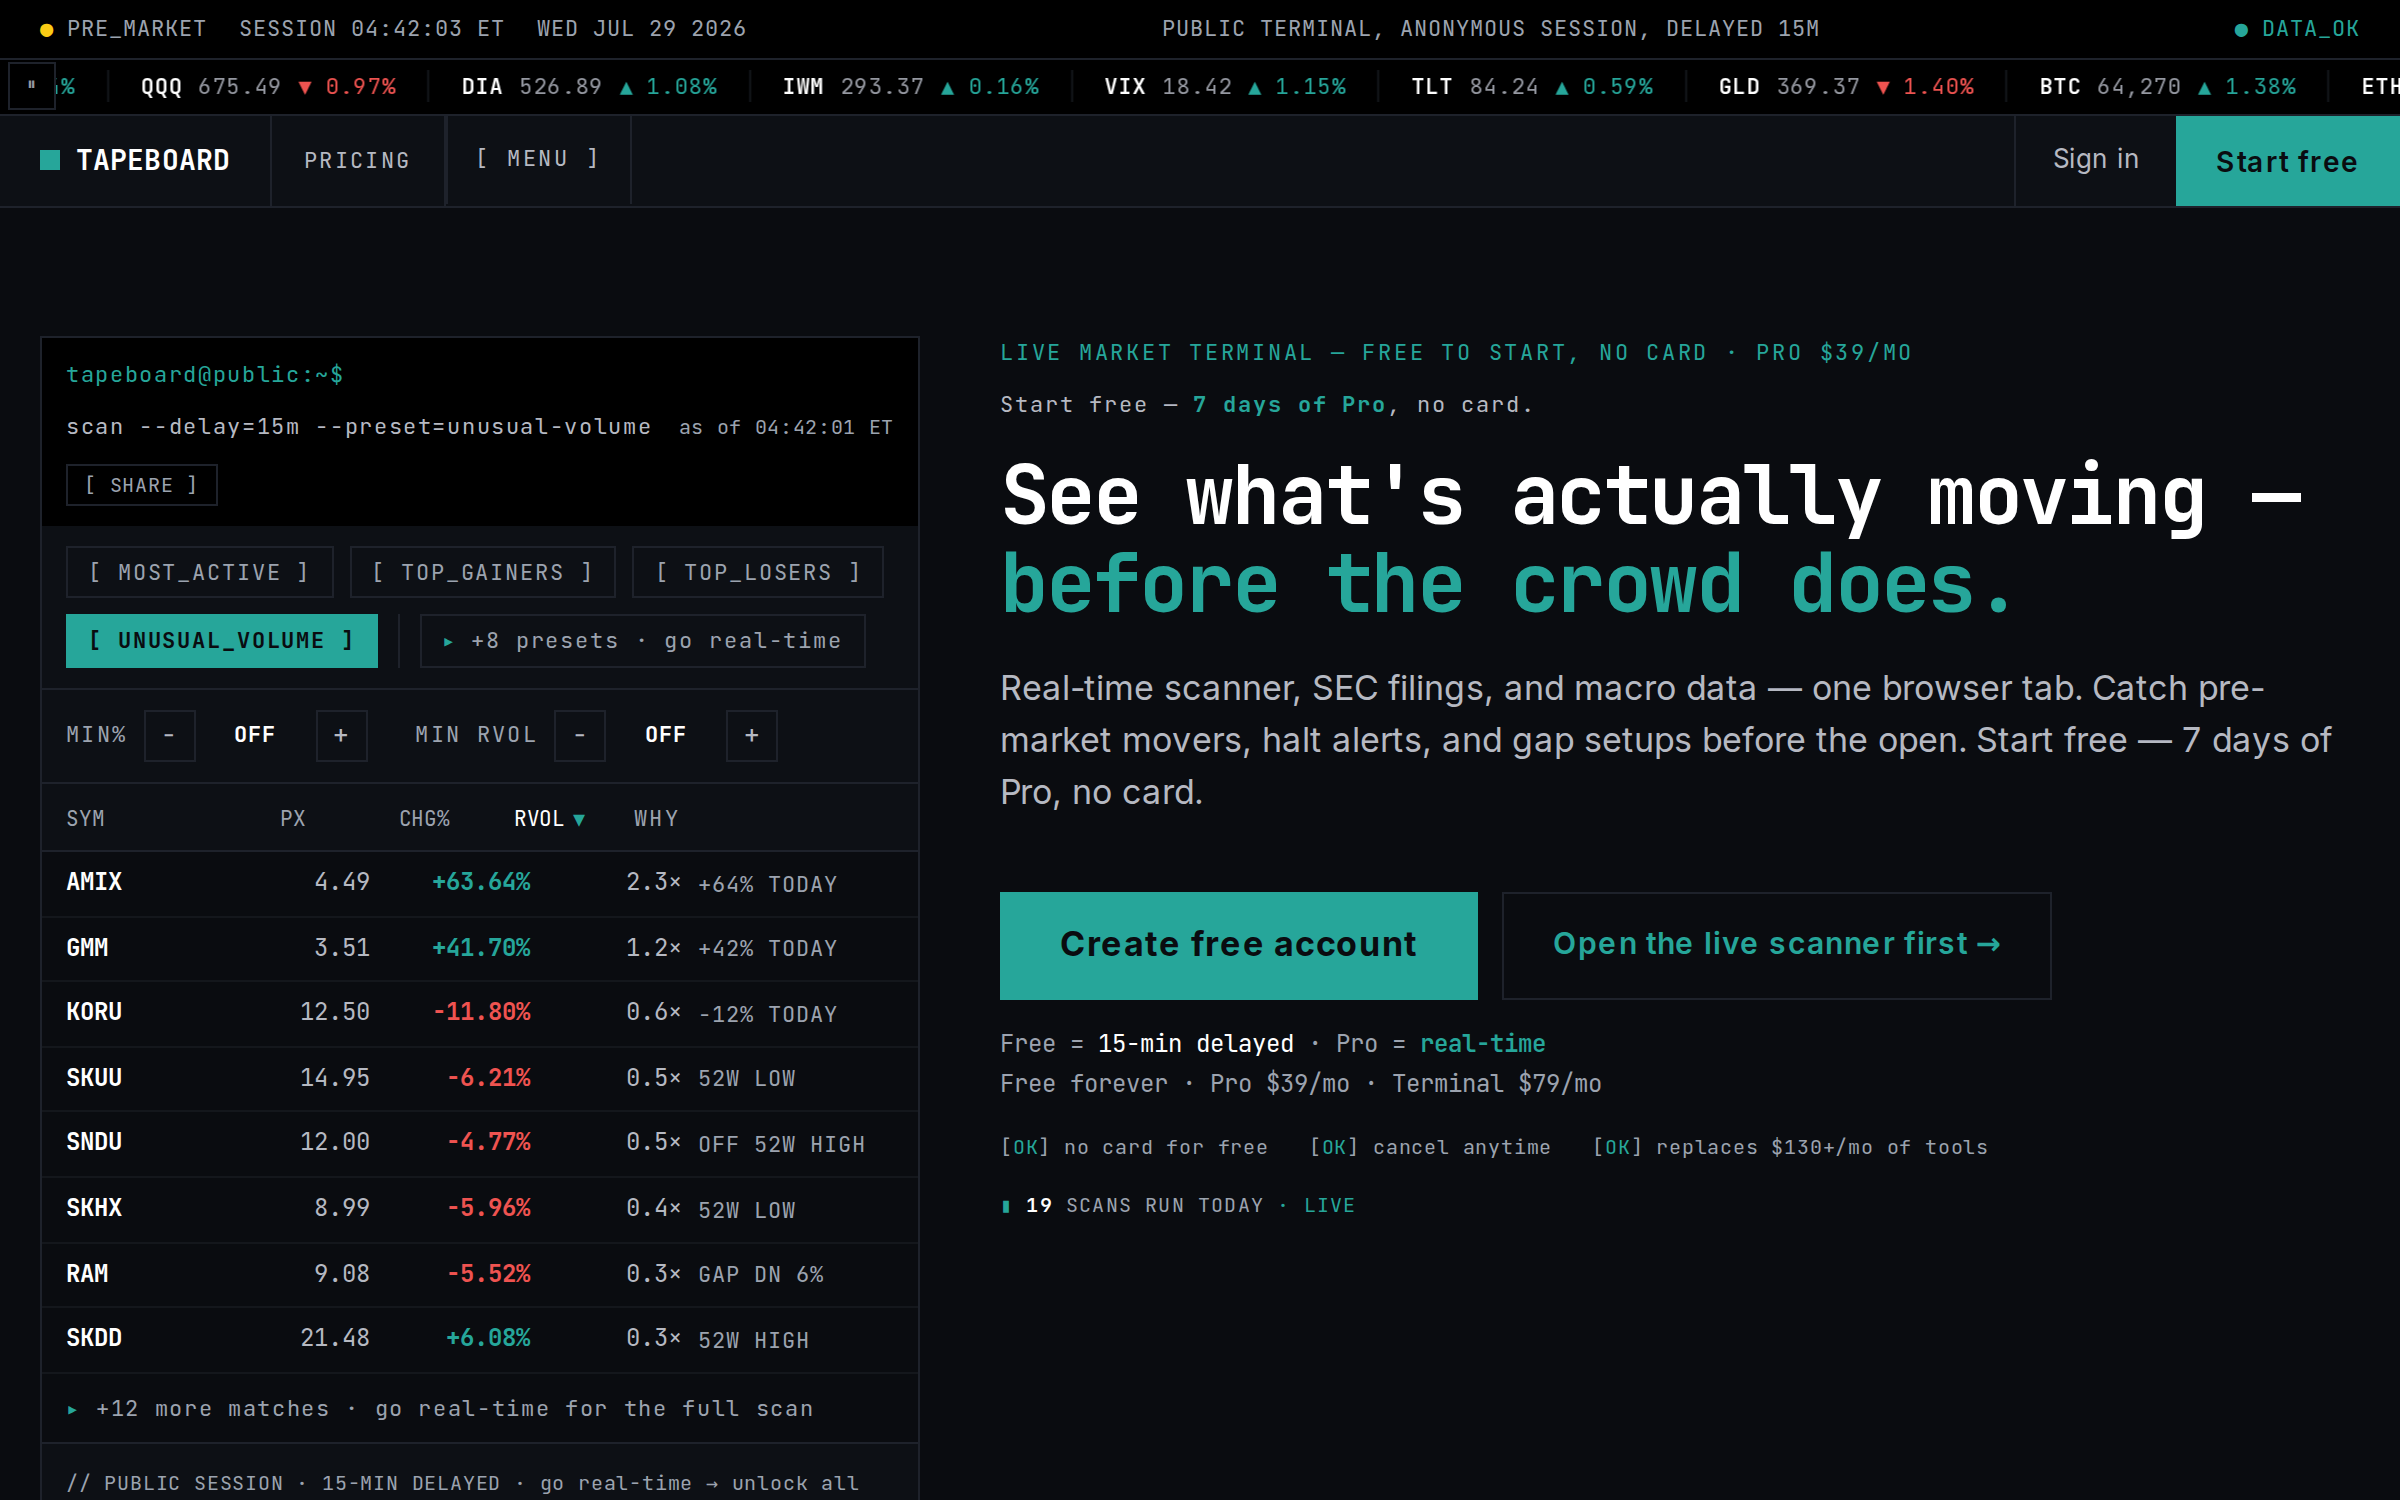Open the [ MENU ] navigation

click(x=538, y=159)
